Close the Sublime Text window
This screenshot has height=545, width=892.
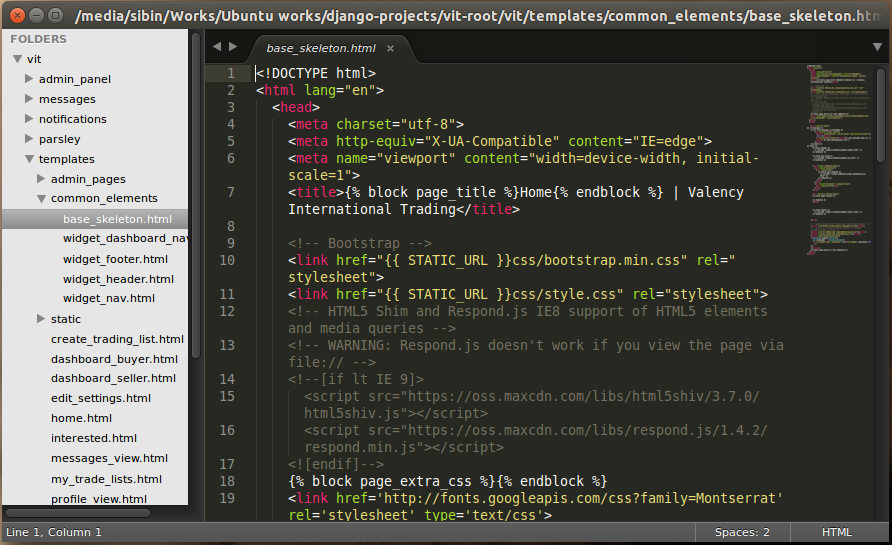point(18,15)
